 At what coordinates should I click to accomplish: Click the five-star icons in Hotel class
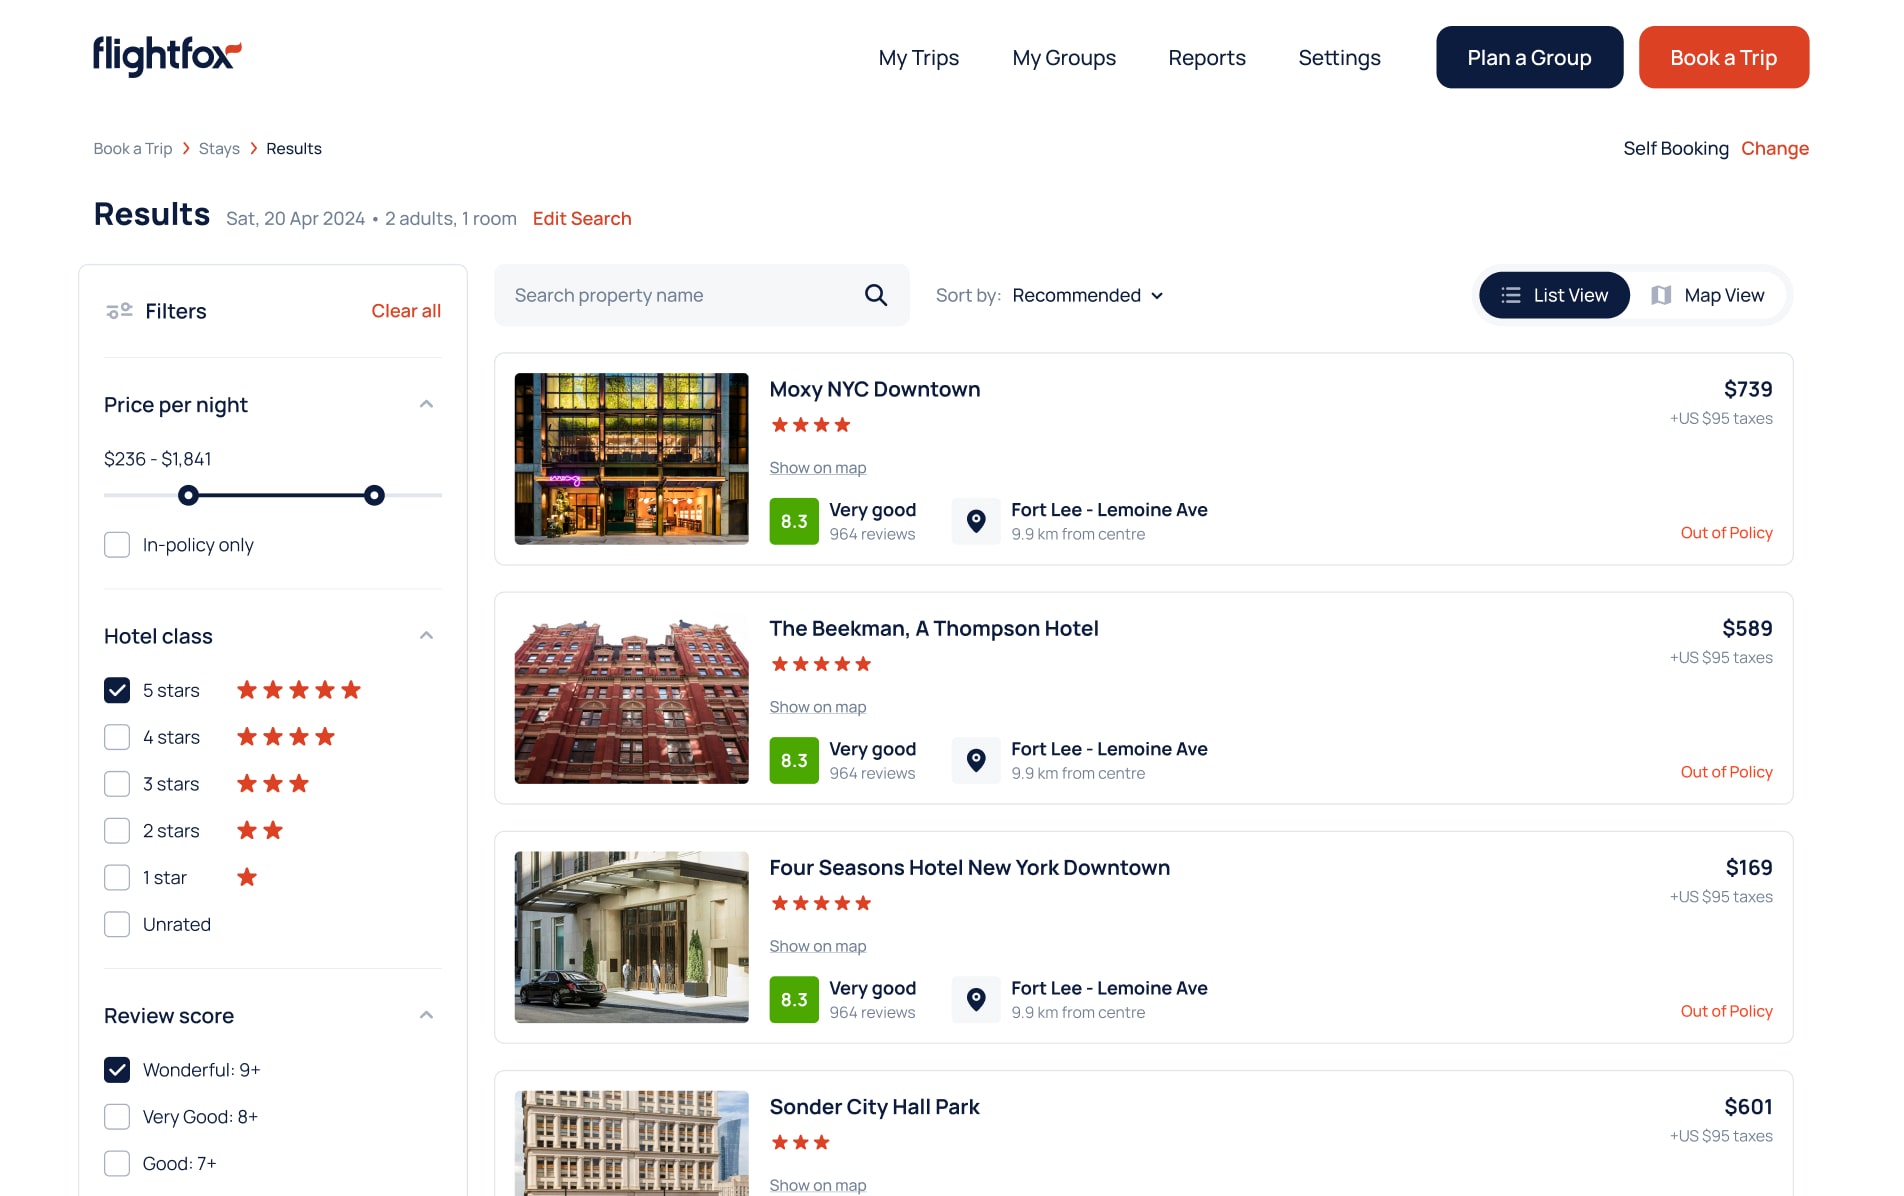click(x=299, y=690)
